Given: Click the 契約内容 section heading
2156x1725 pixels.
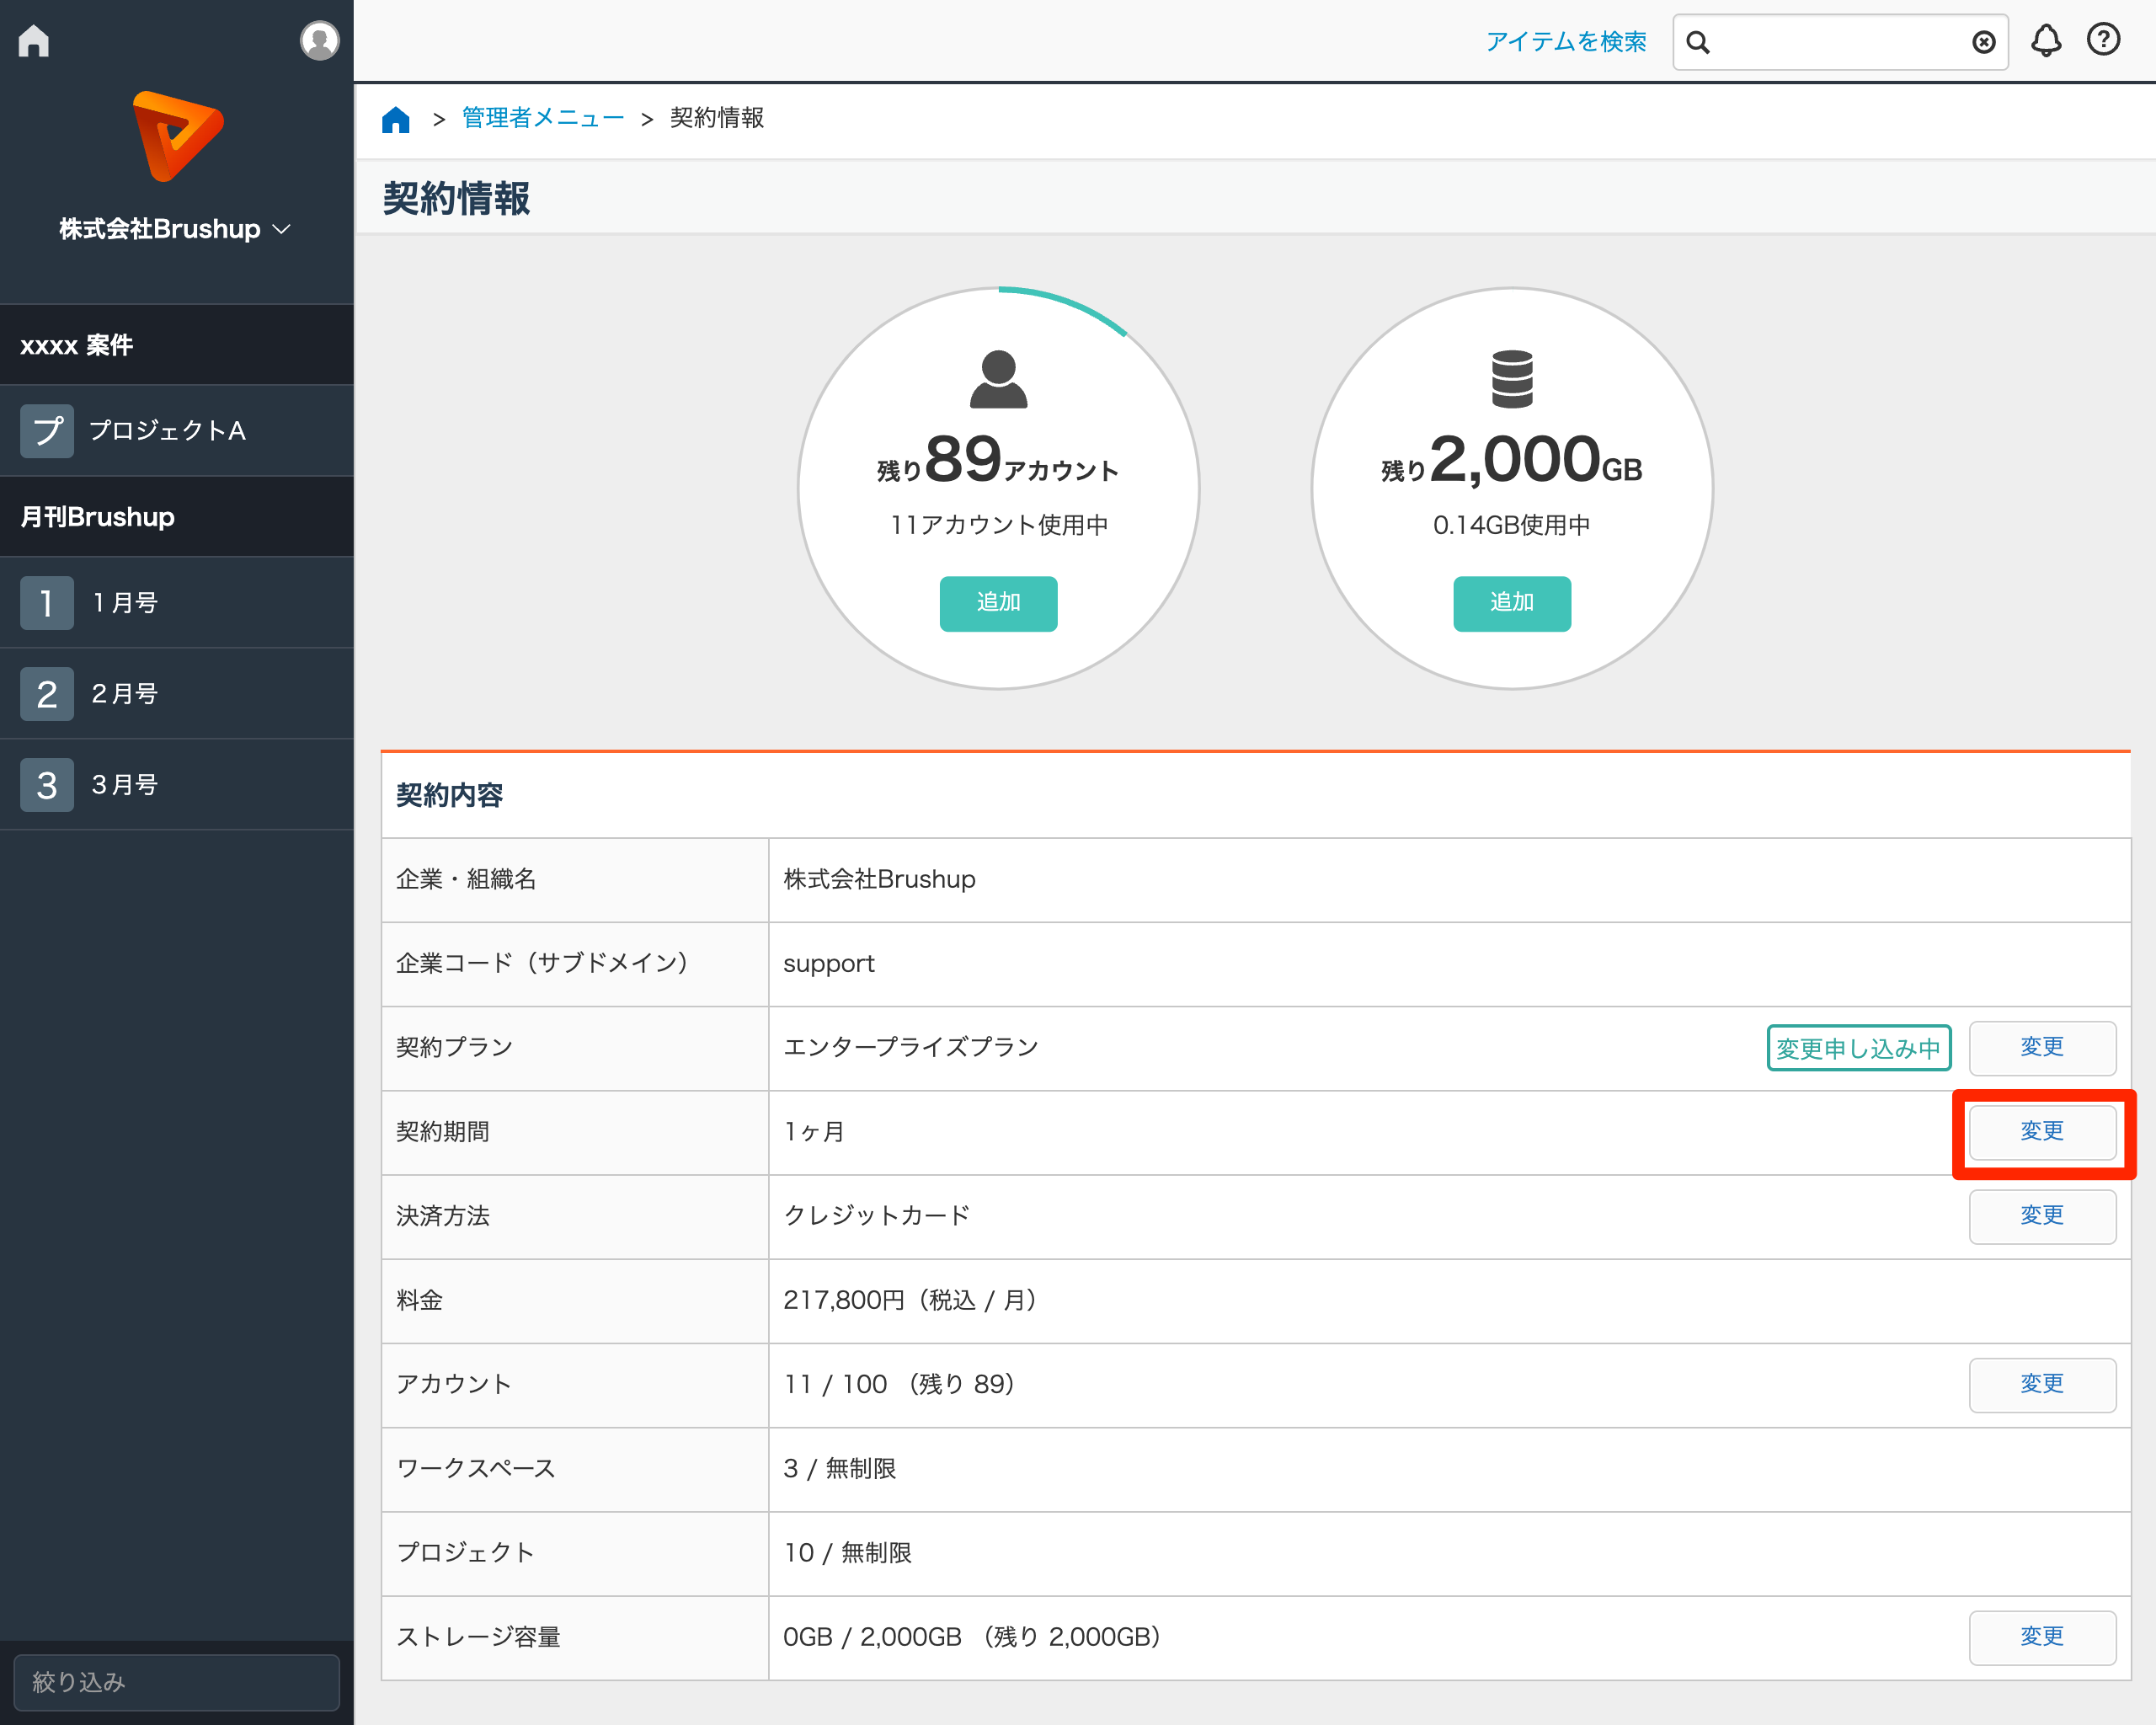Looking at the screenshot, I should [449, 796].
